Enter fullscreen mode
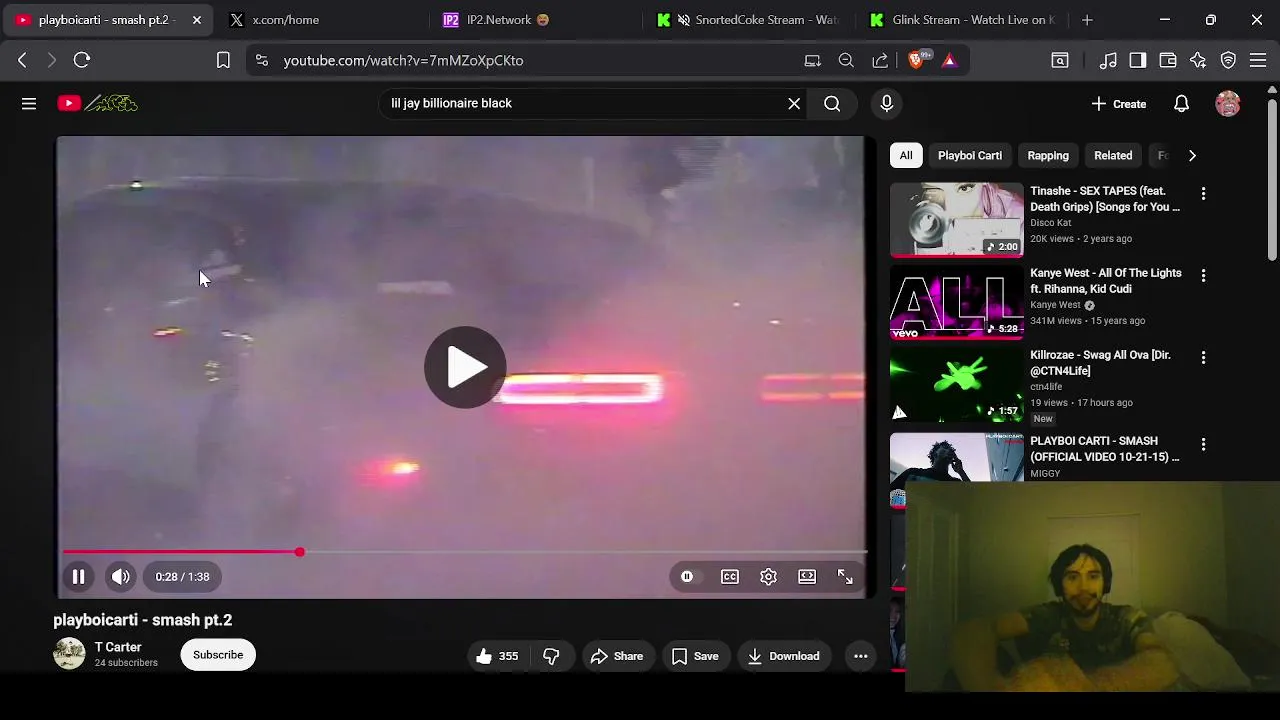1280x720 pixels. 845,576
